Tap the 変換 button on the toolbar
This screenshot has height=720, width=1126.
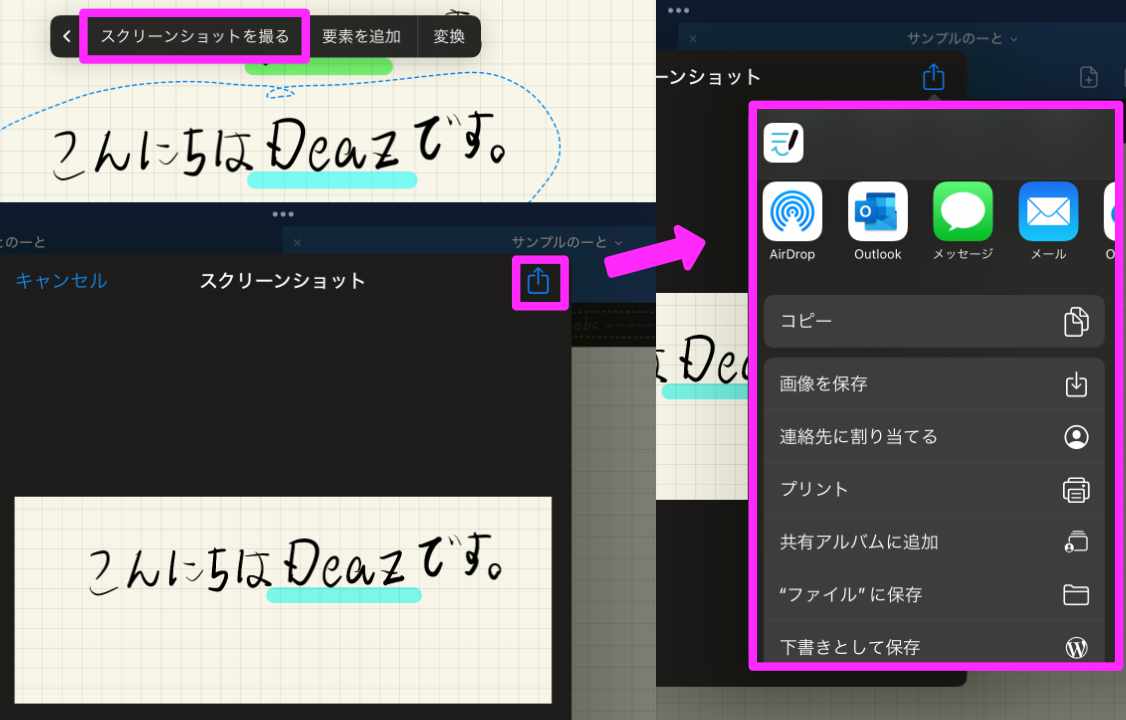click(449, 35)
